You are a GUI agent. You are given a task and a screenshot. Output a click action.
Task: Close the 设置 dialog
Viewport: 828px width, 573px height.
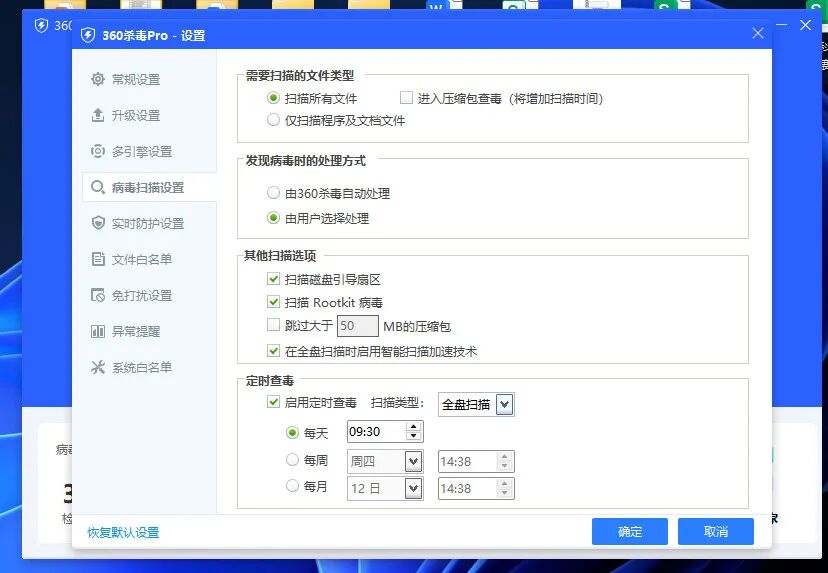coord(758,33)
